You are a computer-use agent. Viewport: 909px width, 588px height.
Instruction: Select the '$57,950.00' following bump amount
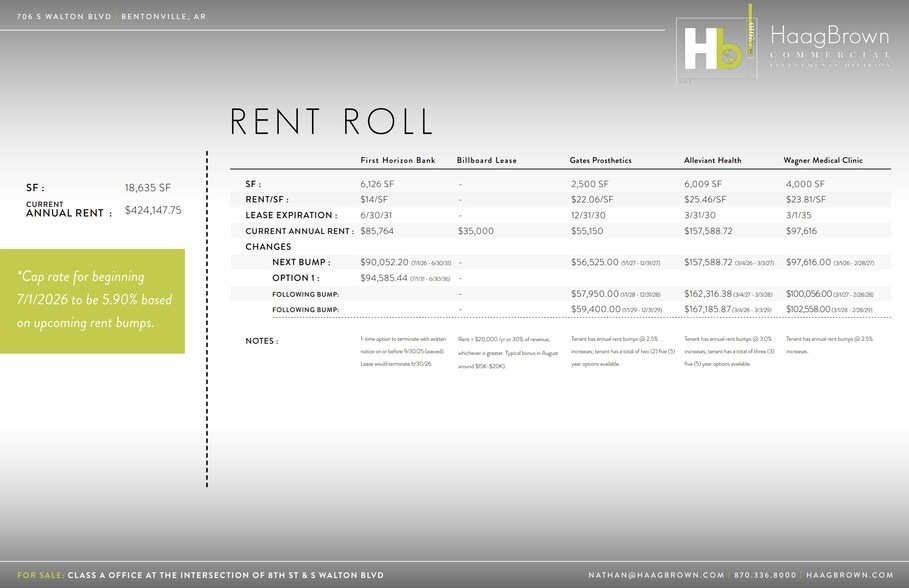coord(595,294)
